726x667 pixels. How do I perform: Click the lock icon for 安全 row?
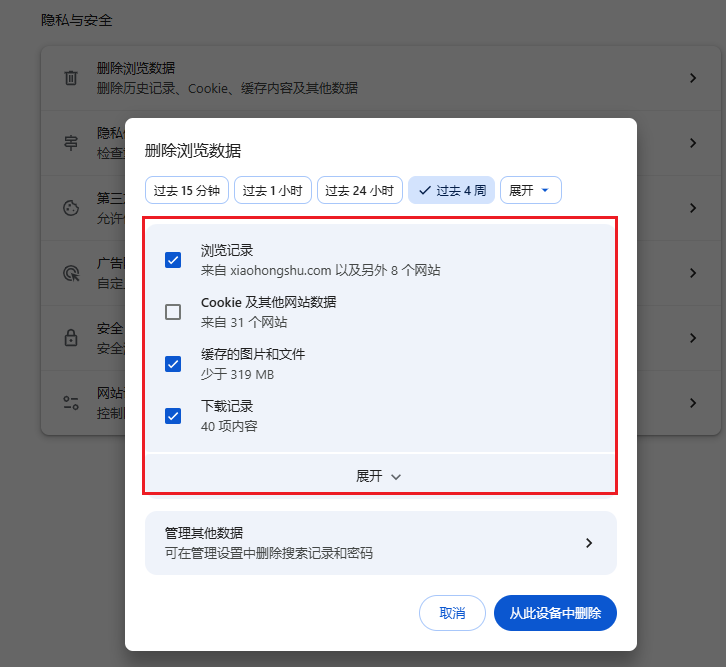71,337
